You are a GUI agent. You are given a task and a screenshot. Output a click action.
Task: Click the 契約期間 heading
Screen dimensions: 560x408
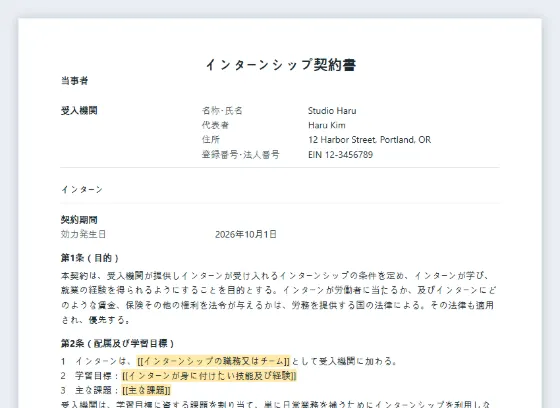coord(79,220)
